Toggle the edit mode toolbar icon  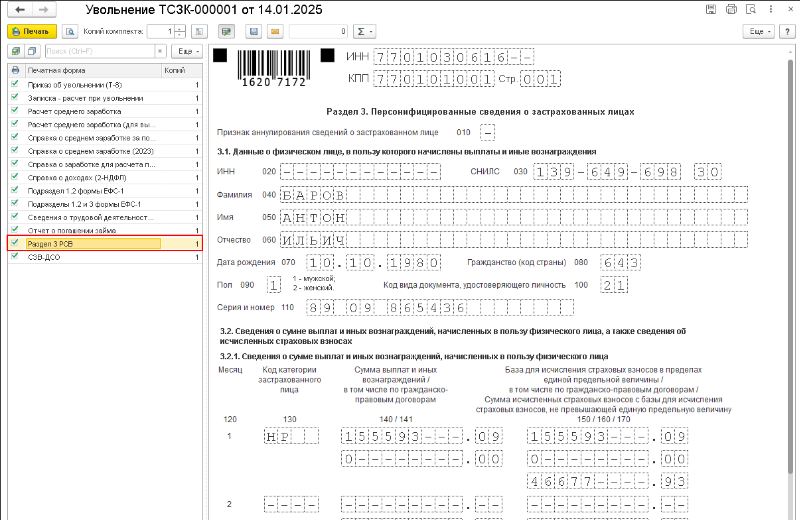click(x=226, y=32)
